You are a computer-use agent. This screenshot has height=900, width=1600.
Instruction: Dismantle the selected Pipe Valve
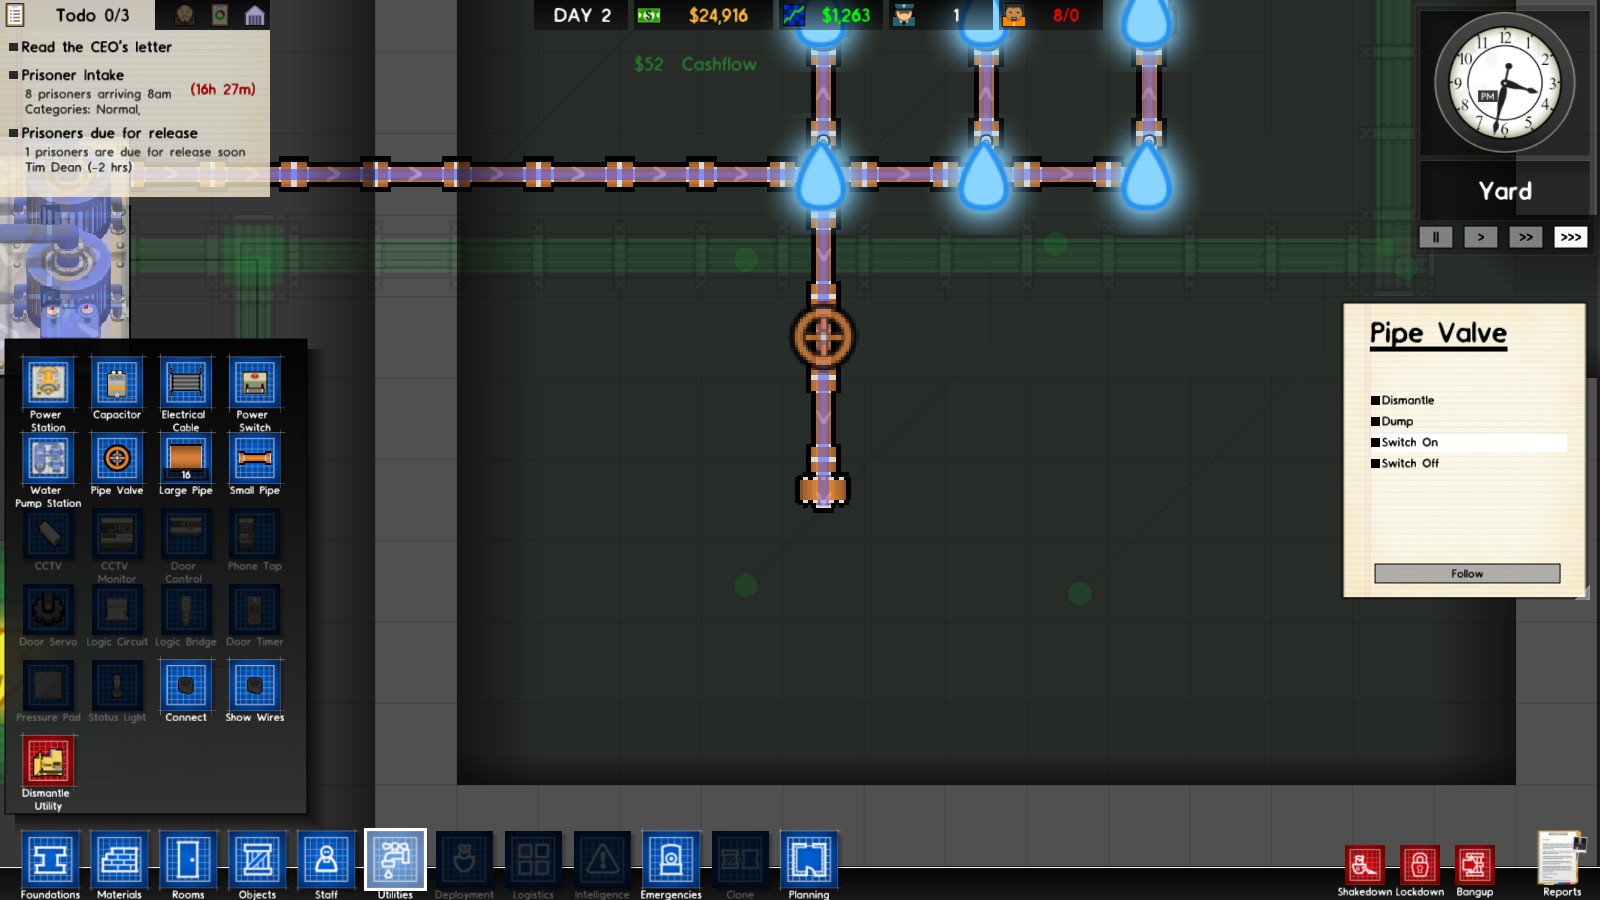pyautogui.click(x=1468, y=400)
